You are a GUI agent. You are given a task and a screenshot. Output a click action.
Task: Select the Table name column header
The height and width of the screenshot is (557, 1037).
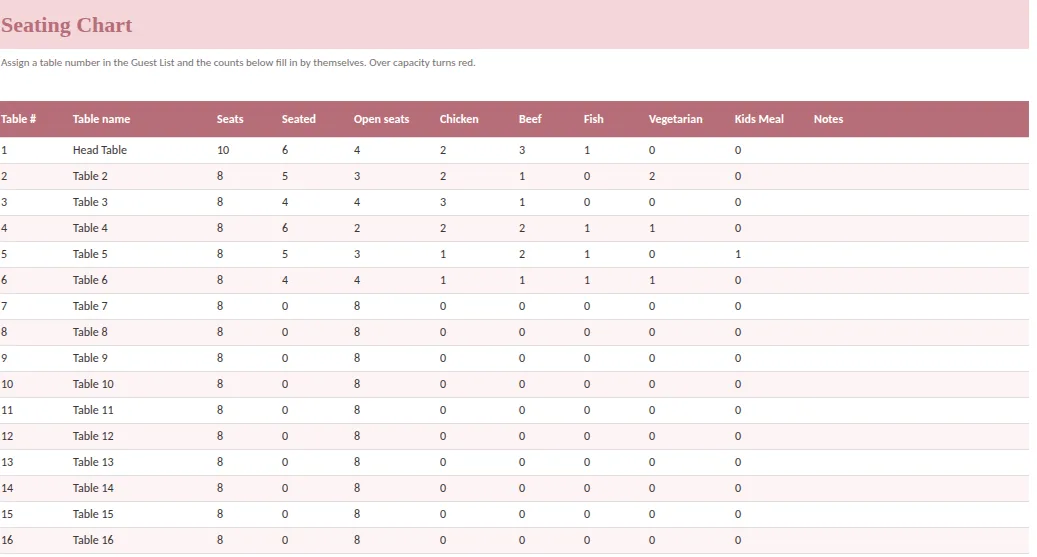(x=101, y=119)
